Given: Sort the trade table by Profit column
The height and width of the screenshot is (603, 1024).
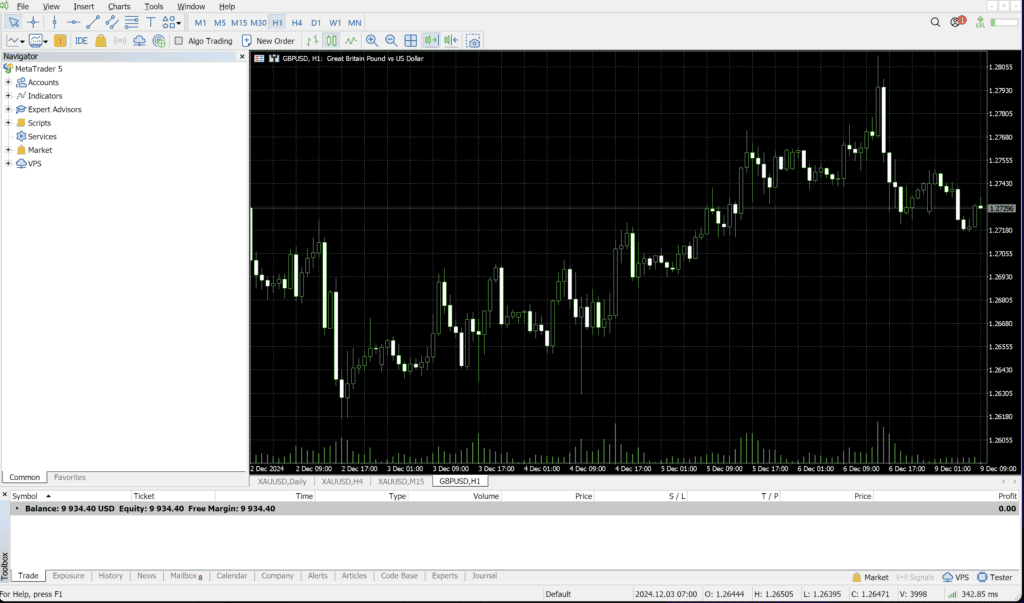Looking at the screenshot, I should (1006, 496).
